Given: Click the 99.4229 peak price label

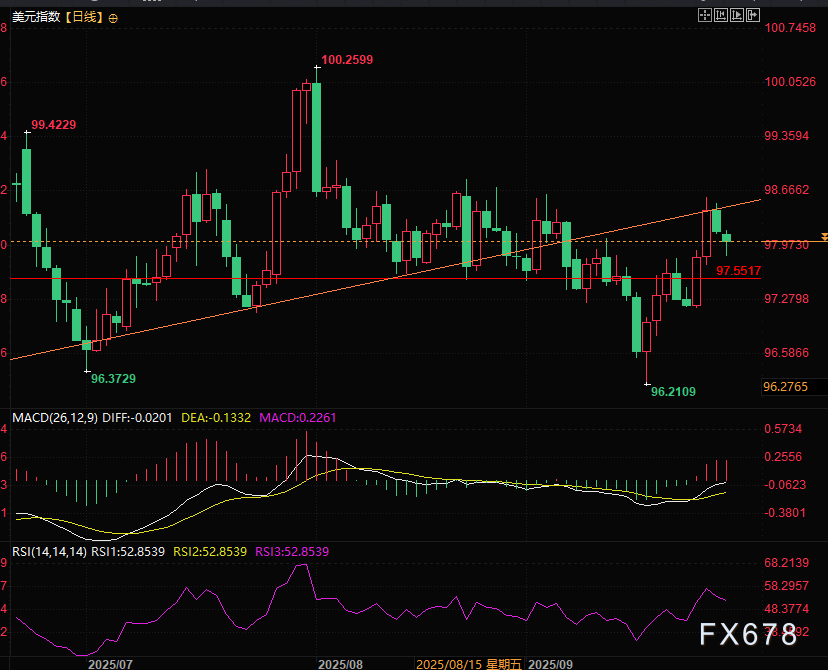Looking at the screenshot, I should click(x=54, y=125).
